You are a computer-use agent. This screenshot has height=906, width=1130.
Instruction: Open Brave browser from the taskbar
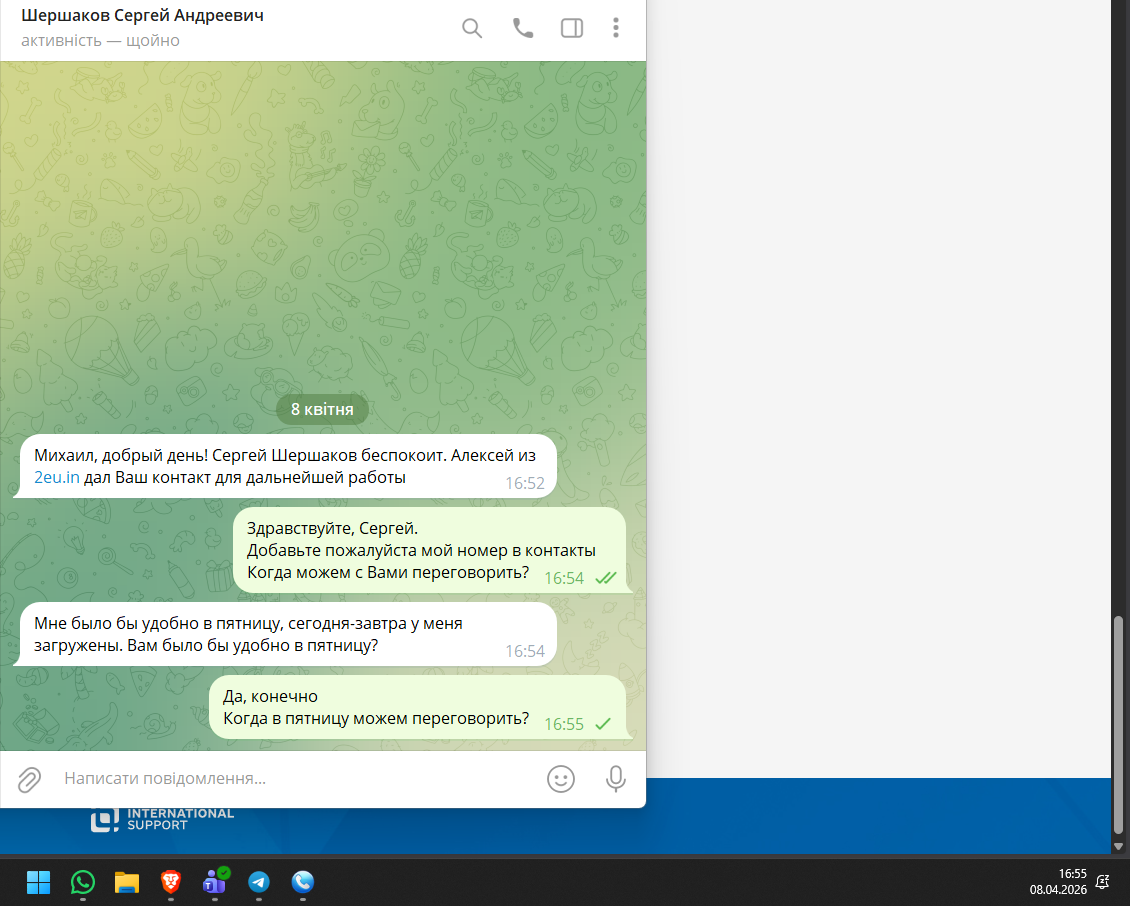coord(171,881)
